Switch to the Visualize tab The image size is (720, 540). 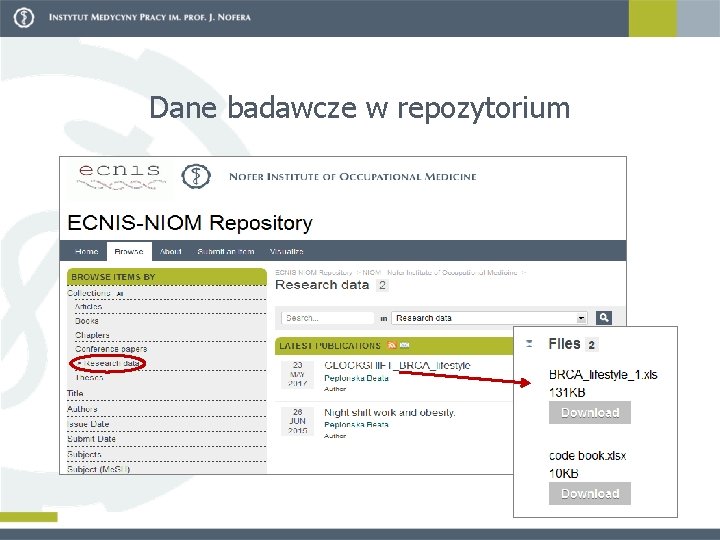[x=287, y=251]
